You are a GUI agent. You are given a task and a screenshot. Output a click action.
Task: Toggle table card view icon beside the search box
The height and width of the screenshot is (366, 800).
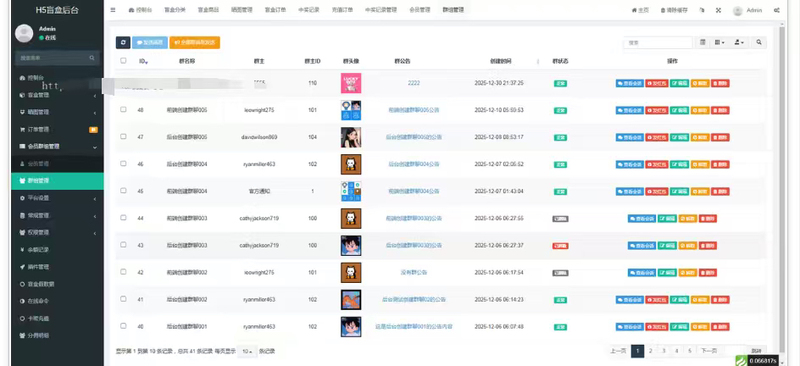click(703, 42)
